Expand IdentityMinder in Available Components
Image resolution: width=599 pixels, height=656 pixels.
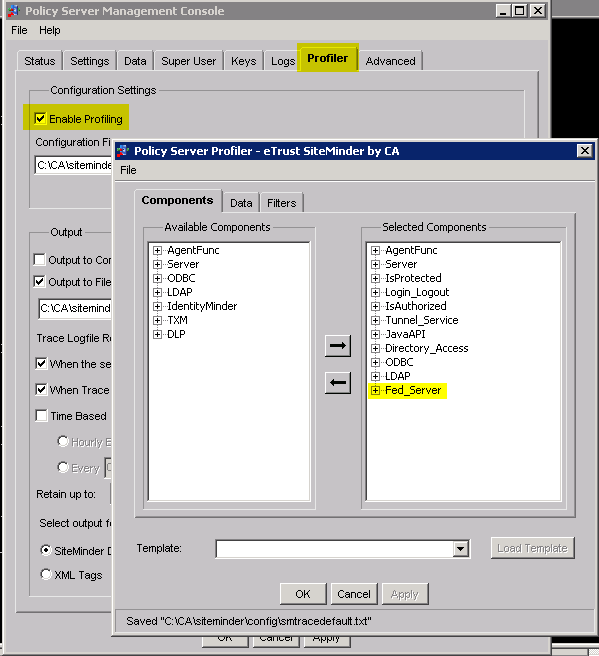point(157,306)
